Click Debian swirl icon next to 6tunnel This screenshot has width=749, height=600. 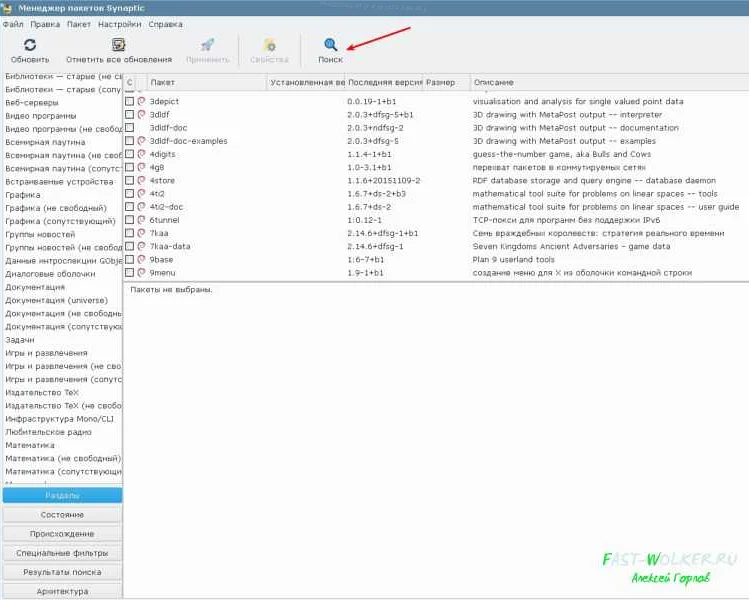pyautogui.click(x=141, y=220)
